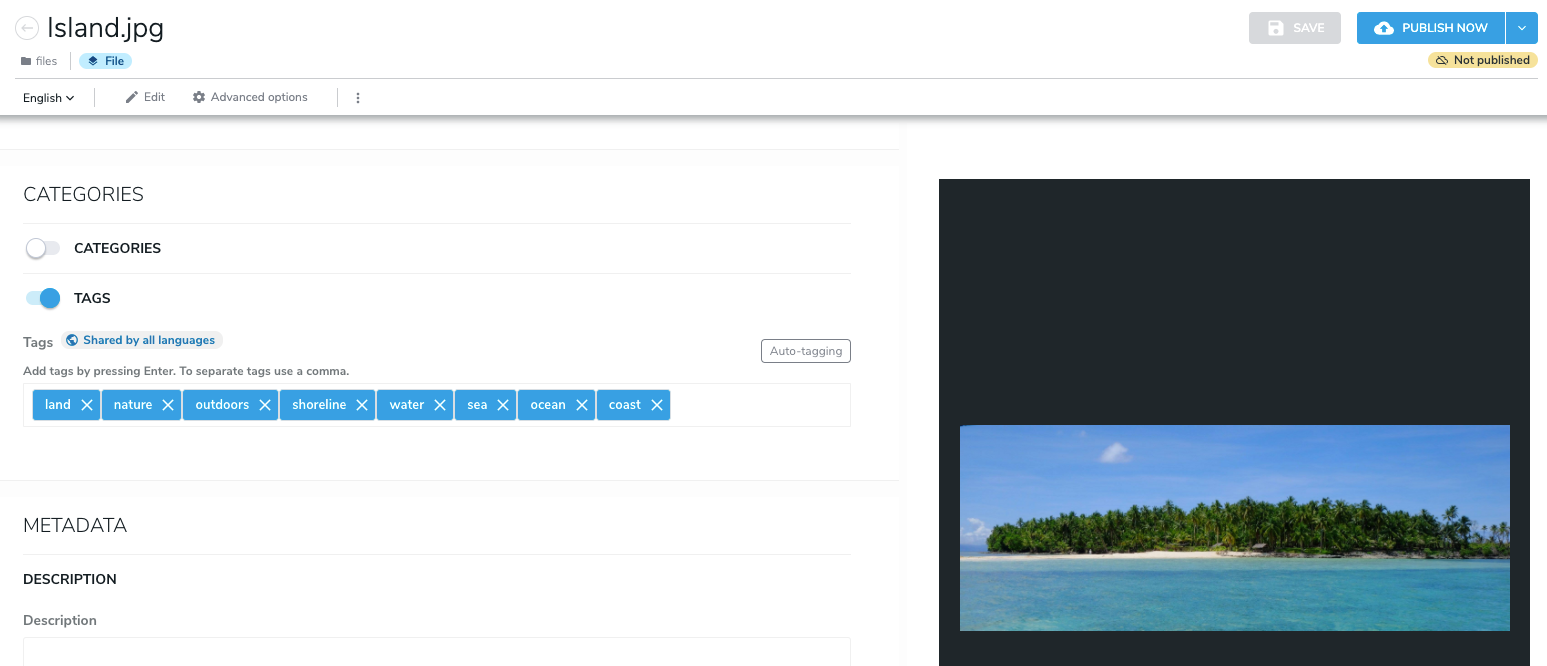The width and height of the screenshot is (1547, 666).
Task: Click the cloud icon on Publish Now
Action: pos(1384,27)
